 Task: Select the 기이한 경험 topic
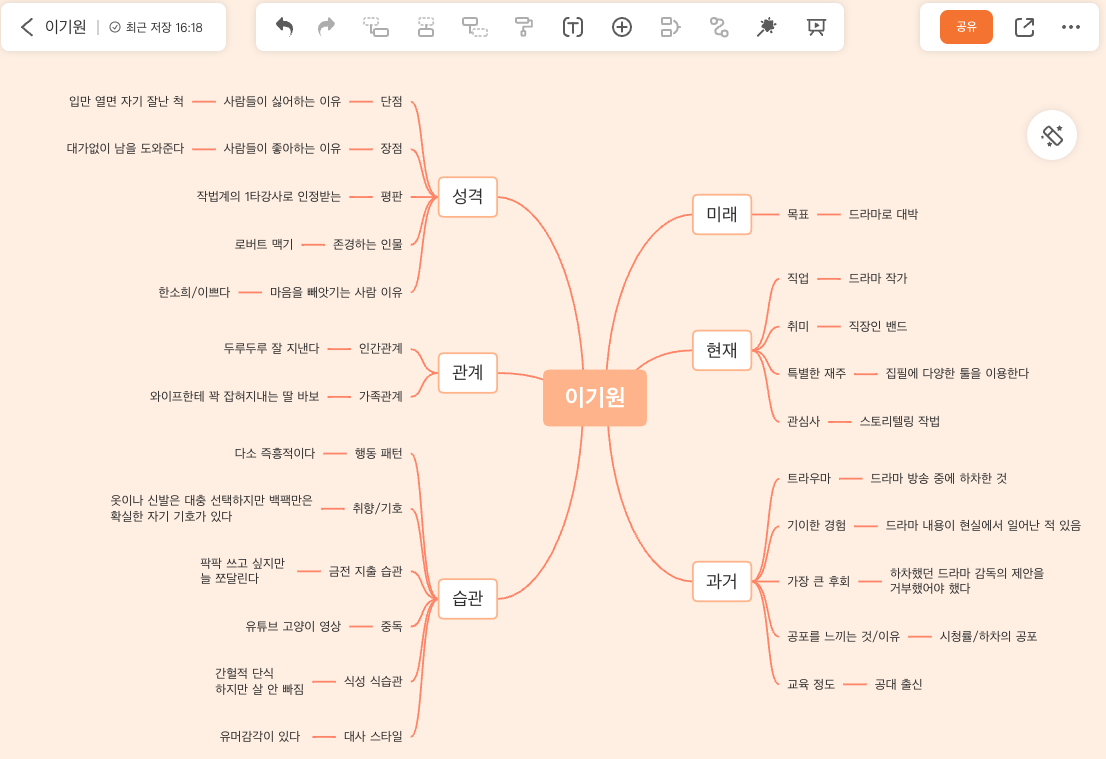(x=816, y=526)
